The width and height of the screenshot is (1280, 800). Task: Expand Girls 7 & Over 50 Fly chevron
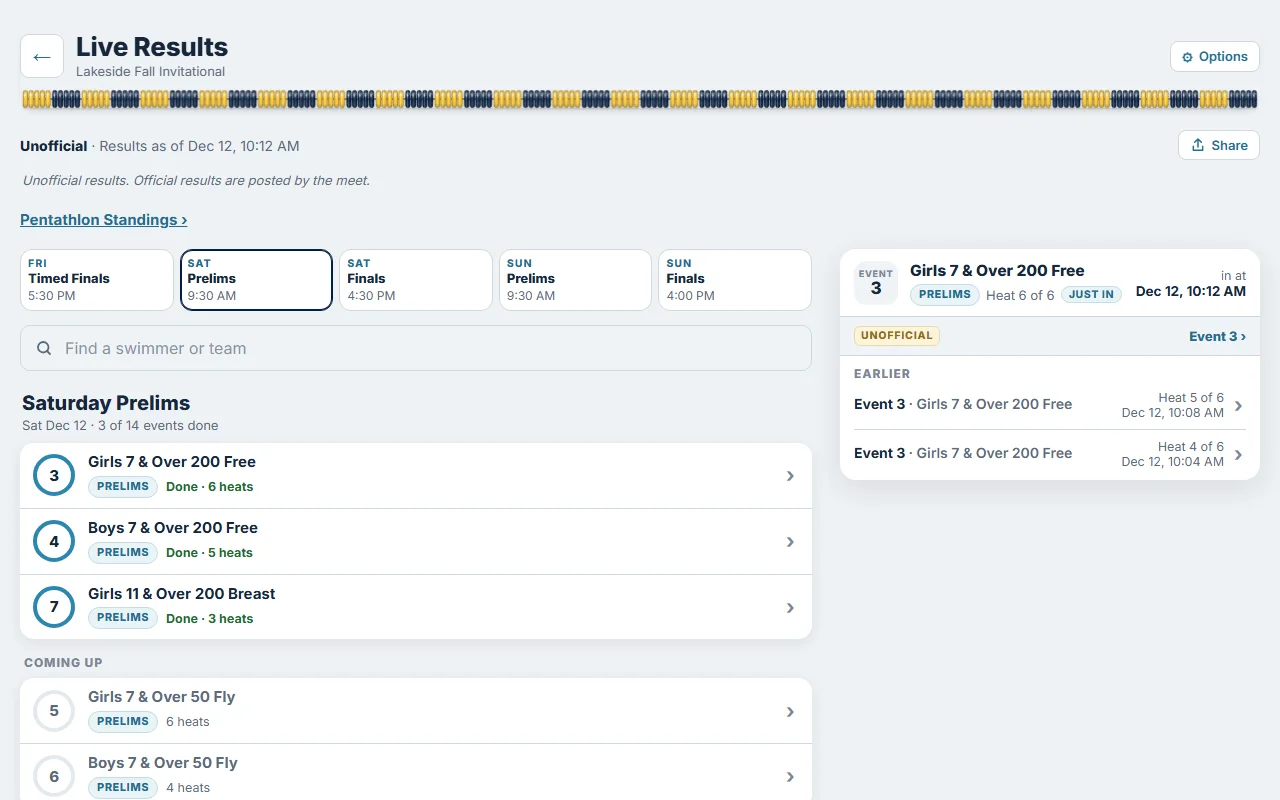[790, 712]
